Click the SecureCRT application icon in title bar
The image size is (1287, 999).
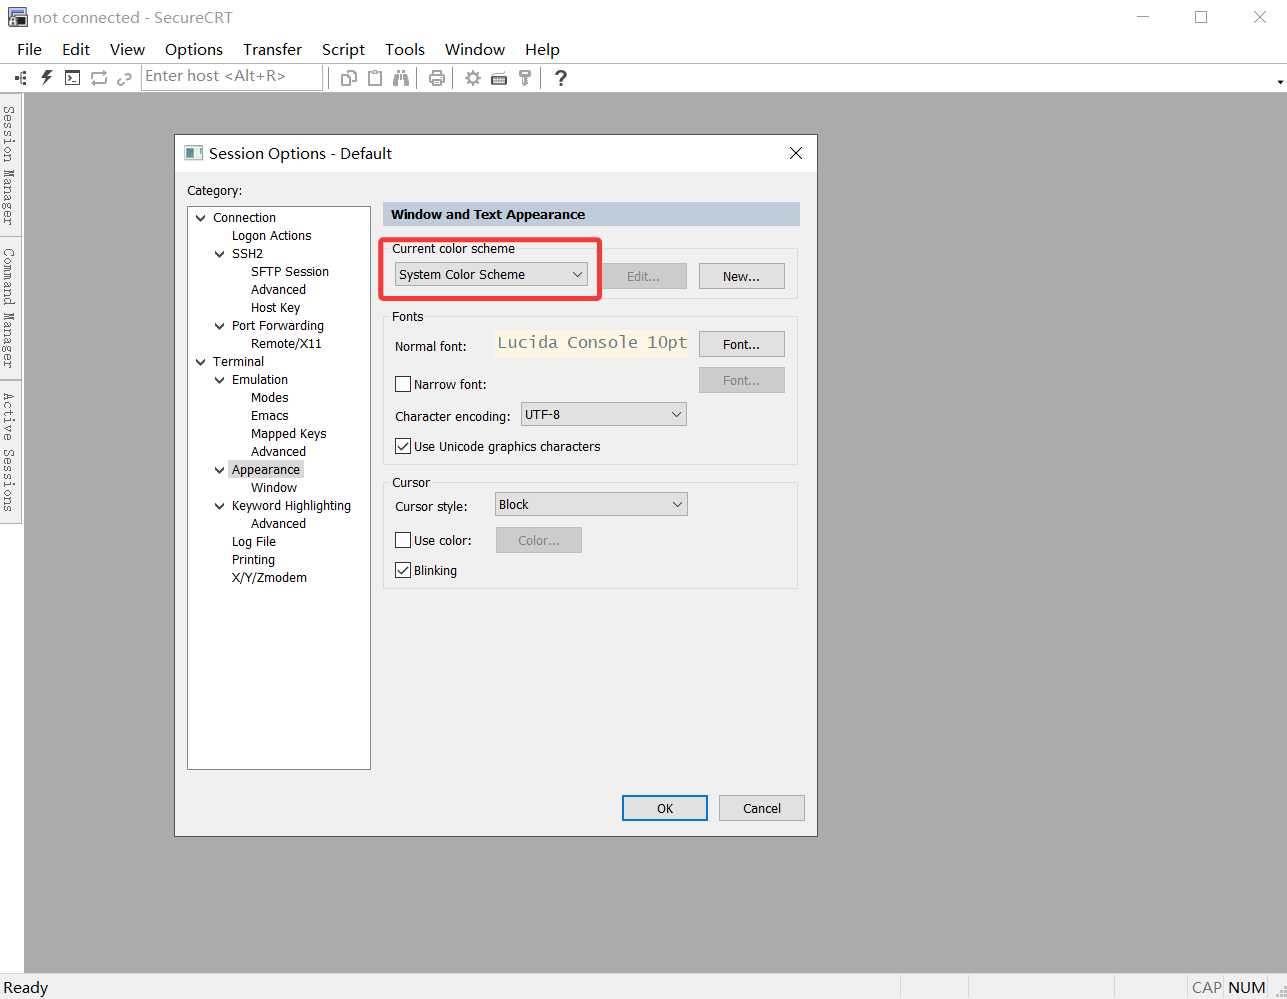click(x=17, y=17)
